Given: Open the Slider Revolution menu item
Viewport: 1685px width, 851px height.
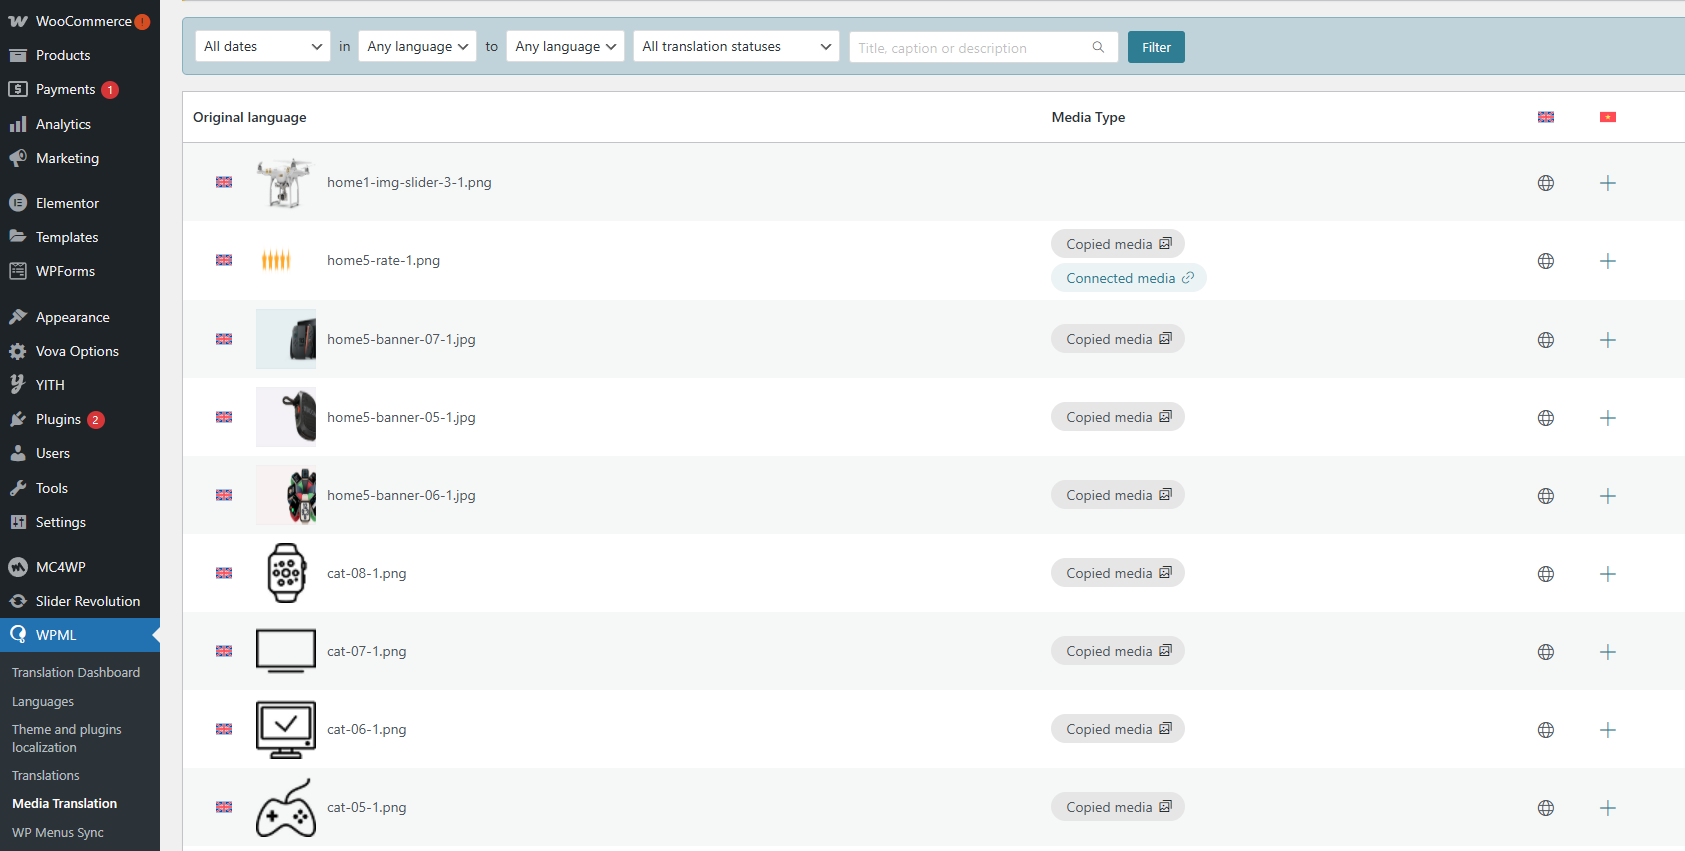Looking at the screenshot, I should [x=87, y=601].
